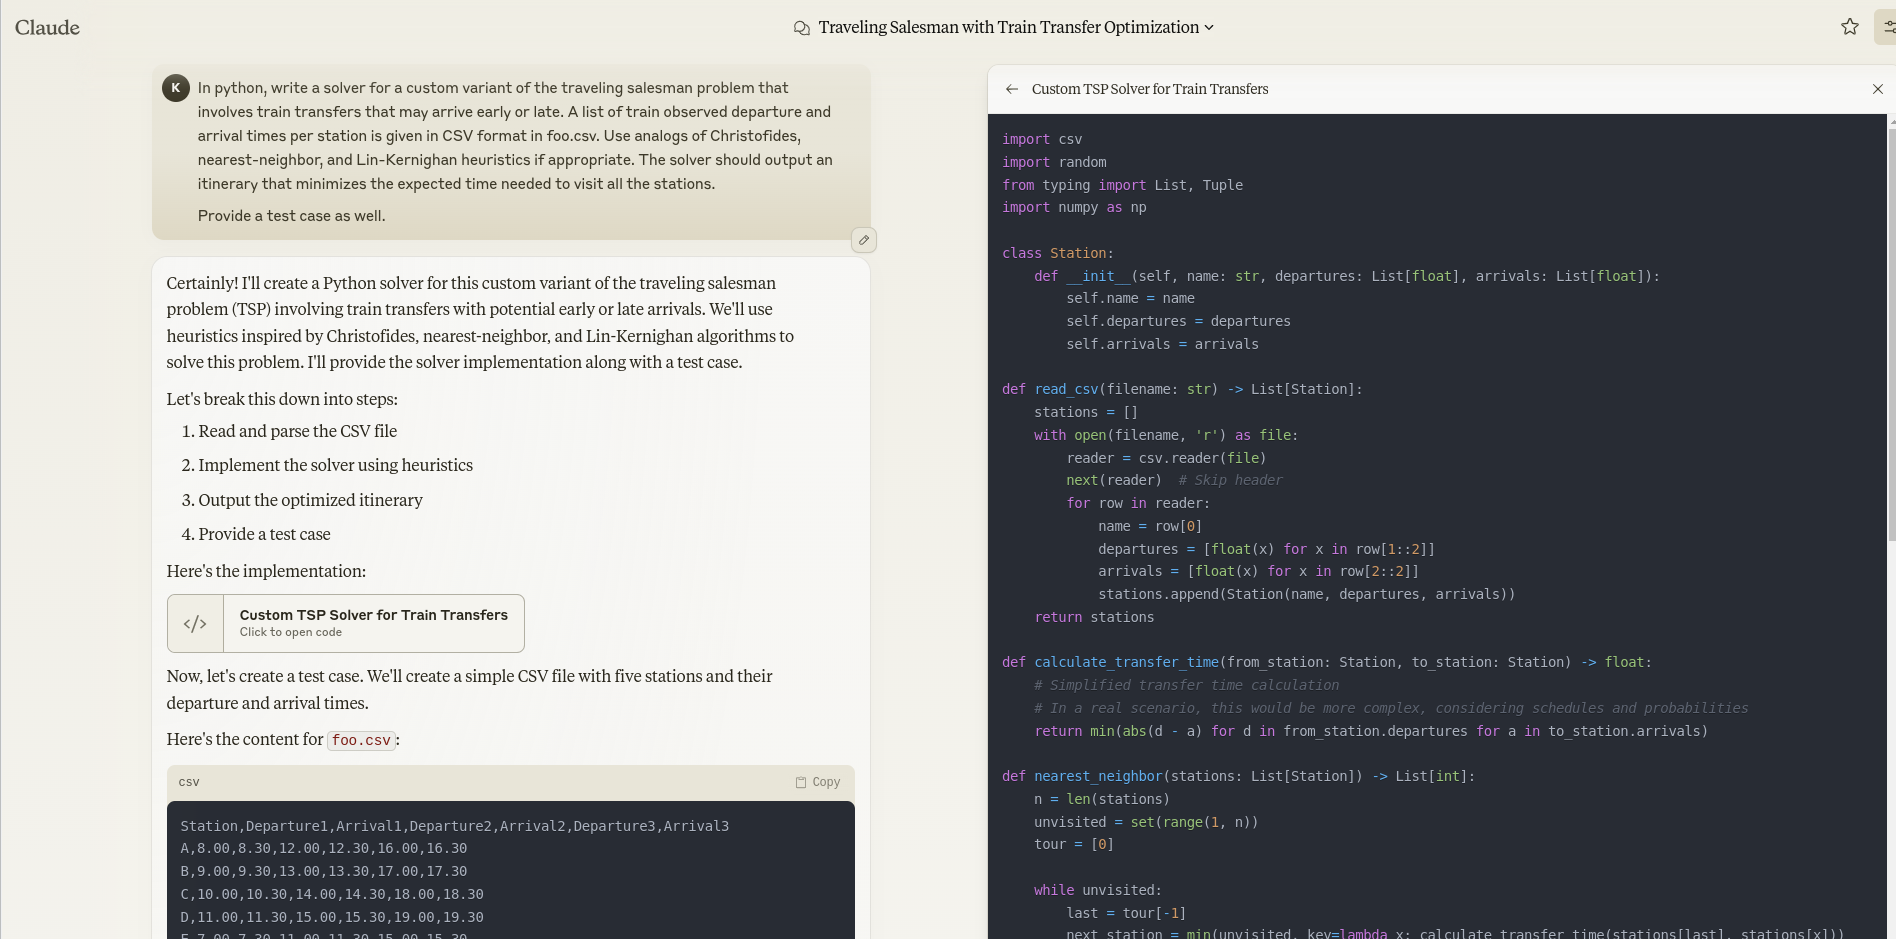1896x939 pixels.
Task: Click the 'Provide a test case as well.' text
Action: [x=291, y=216]
